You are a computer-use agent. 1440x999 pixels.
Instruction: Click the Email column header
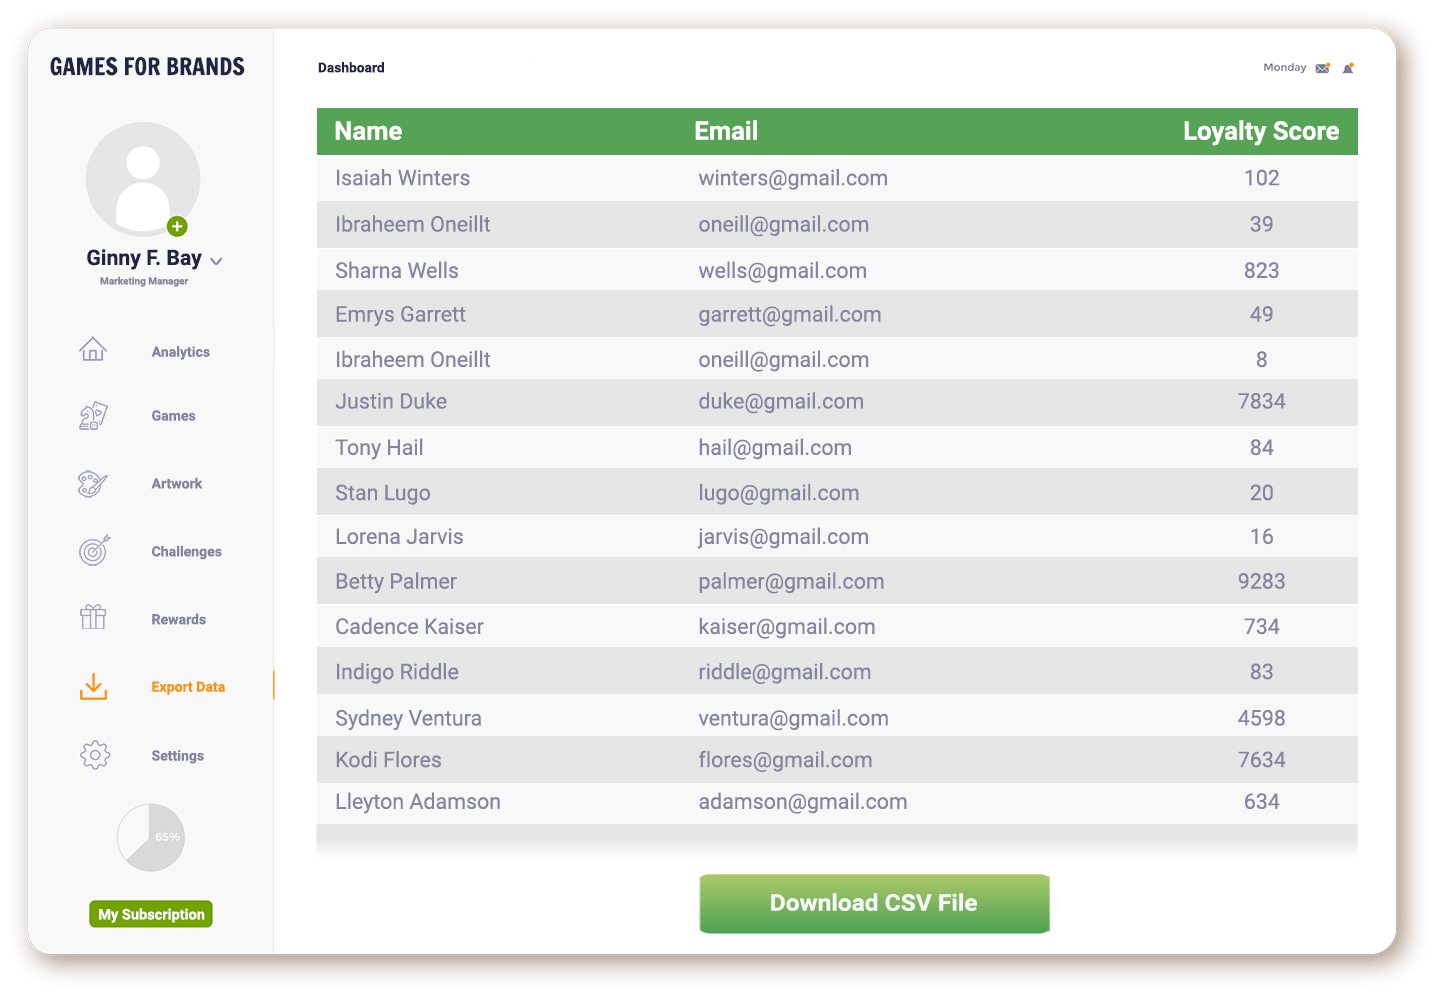click(x=726, y=131)
